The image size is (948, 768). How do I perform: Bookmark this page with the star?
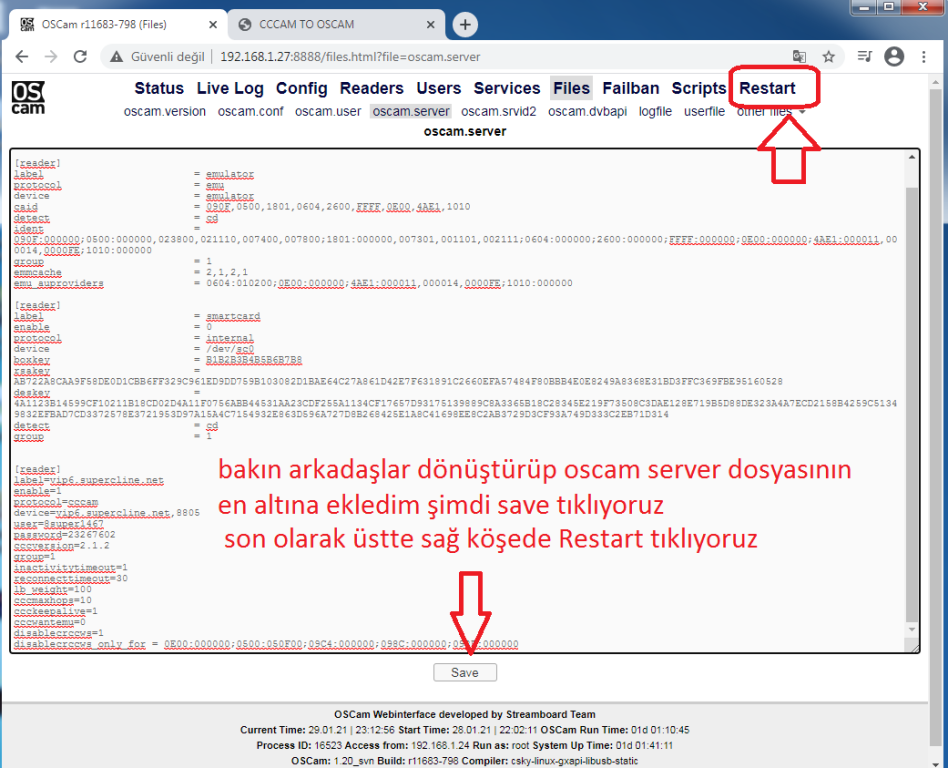[x=828, y=57]
